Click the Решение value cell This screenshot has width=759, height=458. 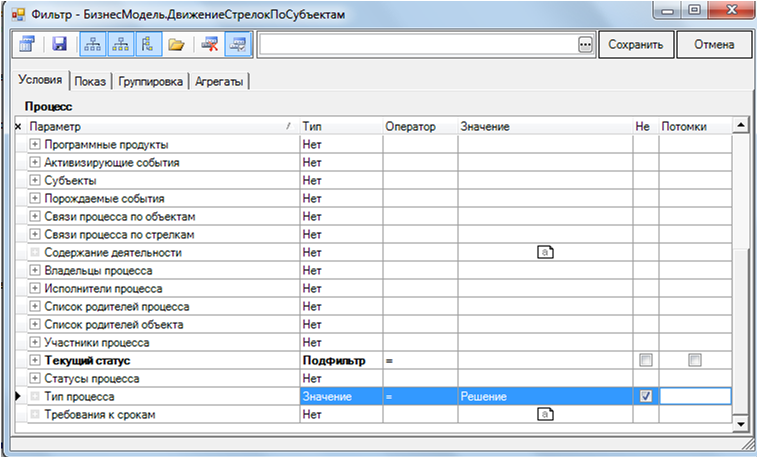pos(544,397)
